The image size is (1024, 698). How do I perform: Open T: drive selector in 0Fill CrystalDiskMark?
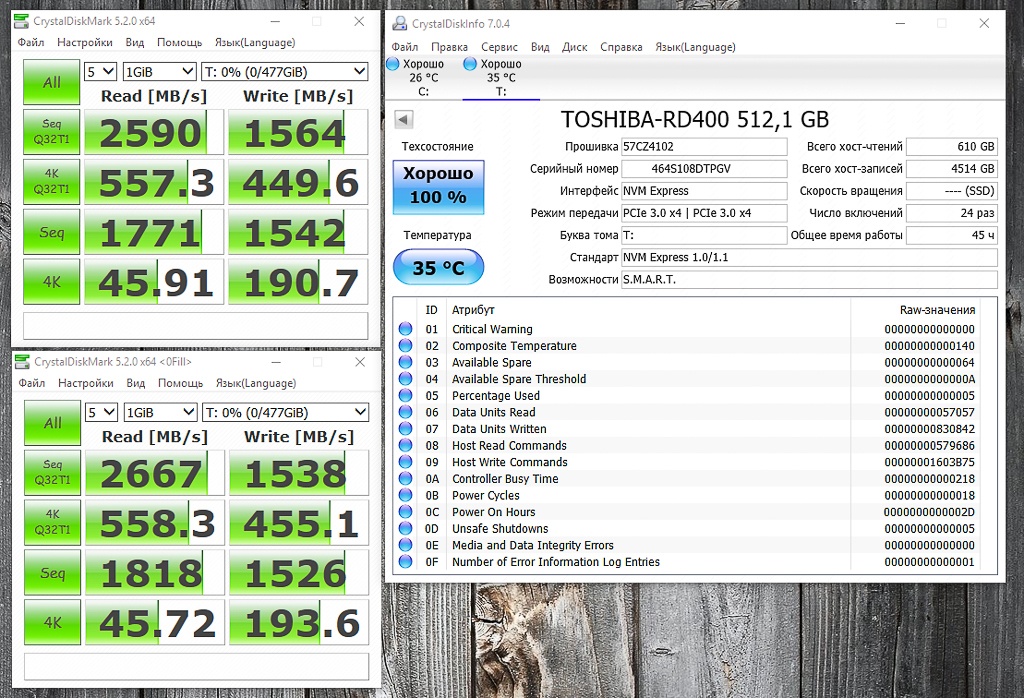coord(285,412)
